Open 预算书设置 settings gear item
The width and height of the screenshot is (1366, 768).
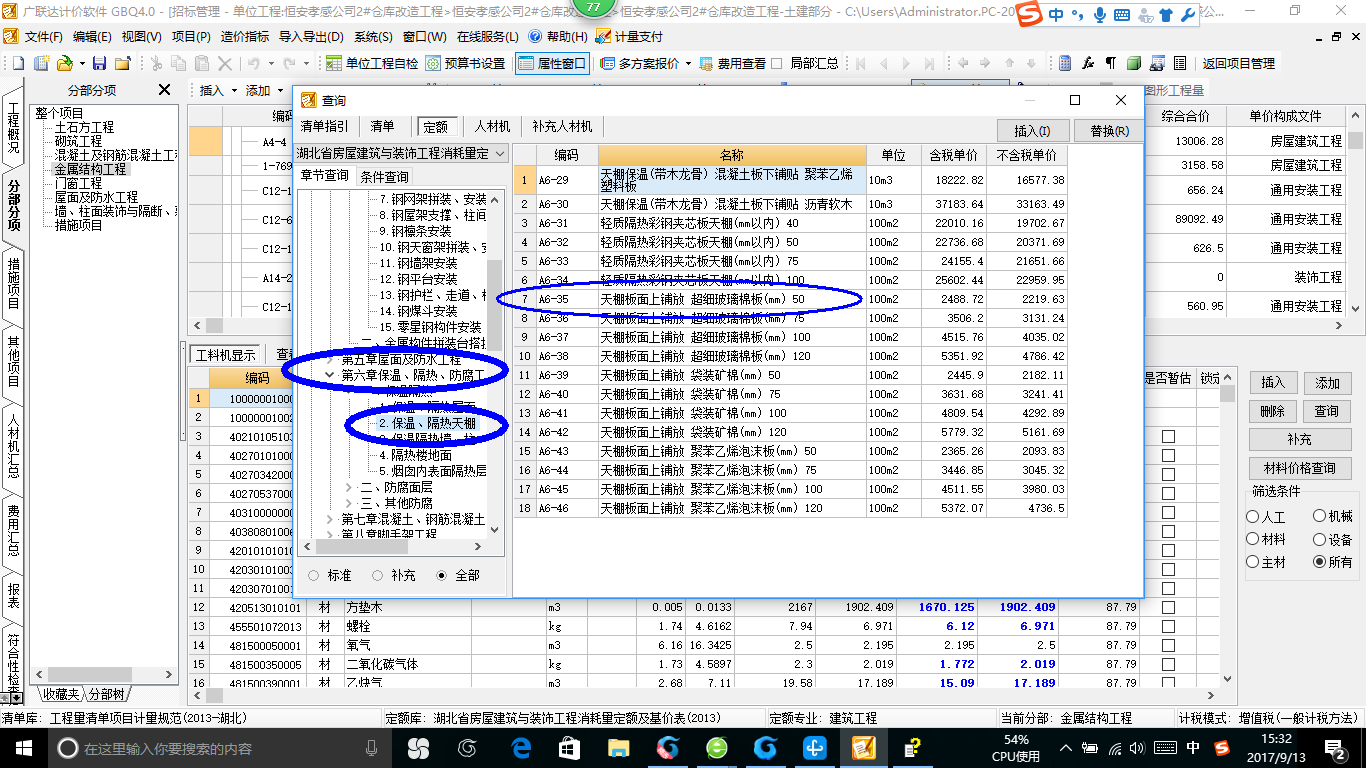click(x=465, y=63)
